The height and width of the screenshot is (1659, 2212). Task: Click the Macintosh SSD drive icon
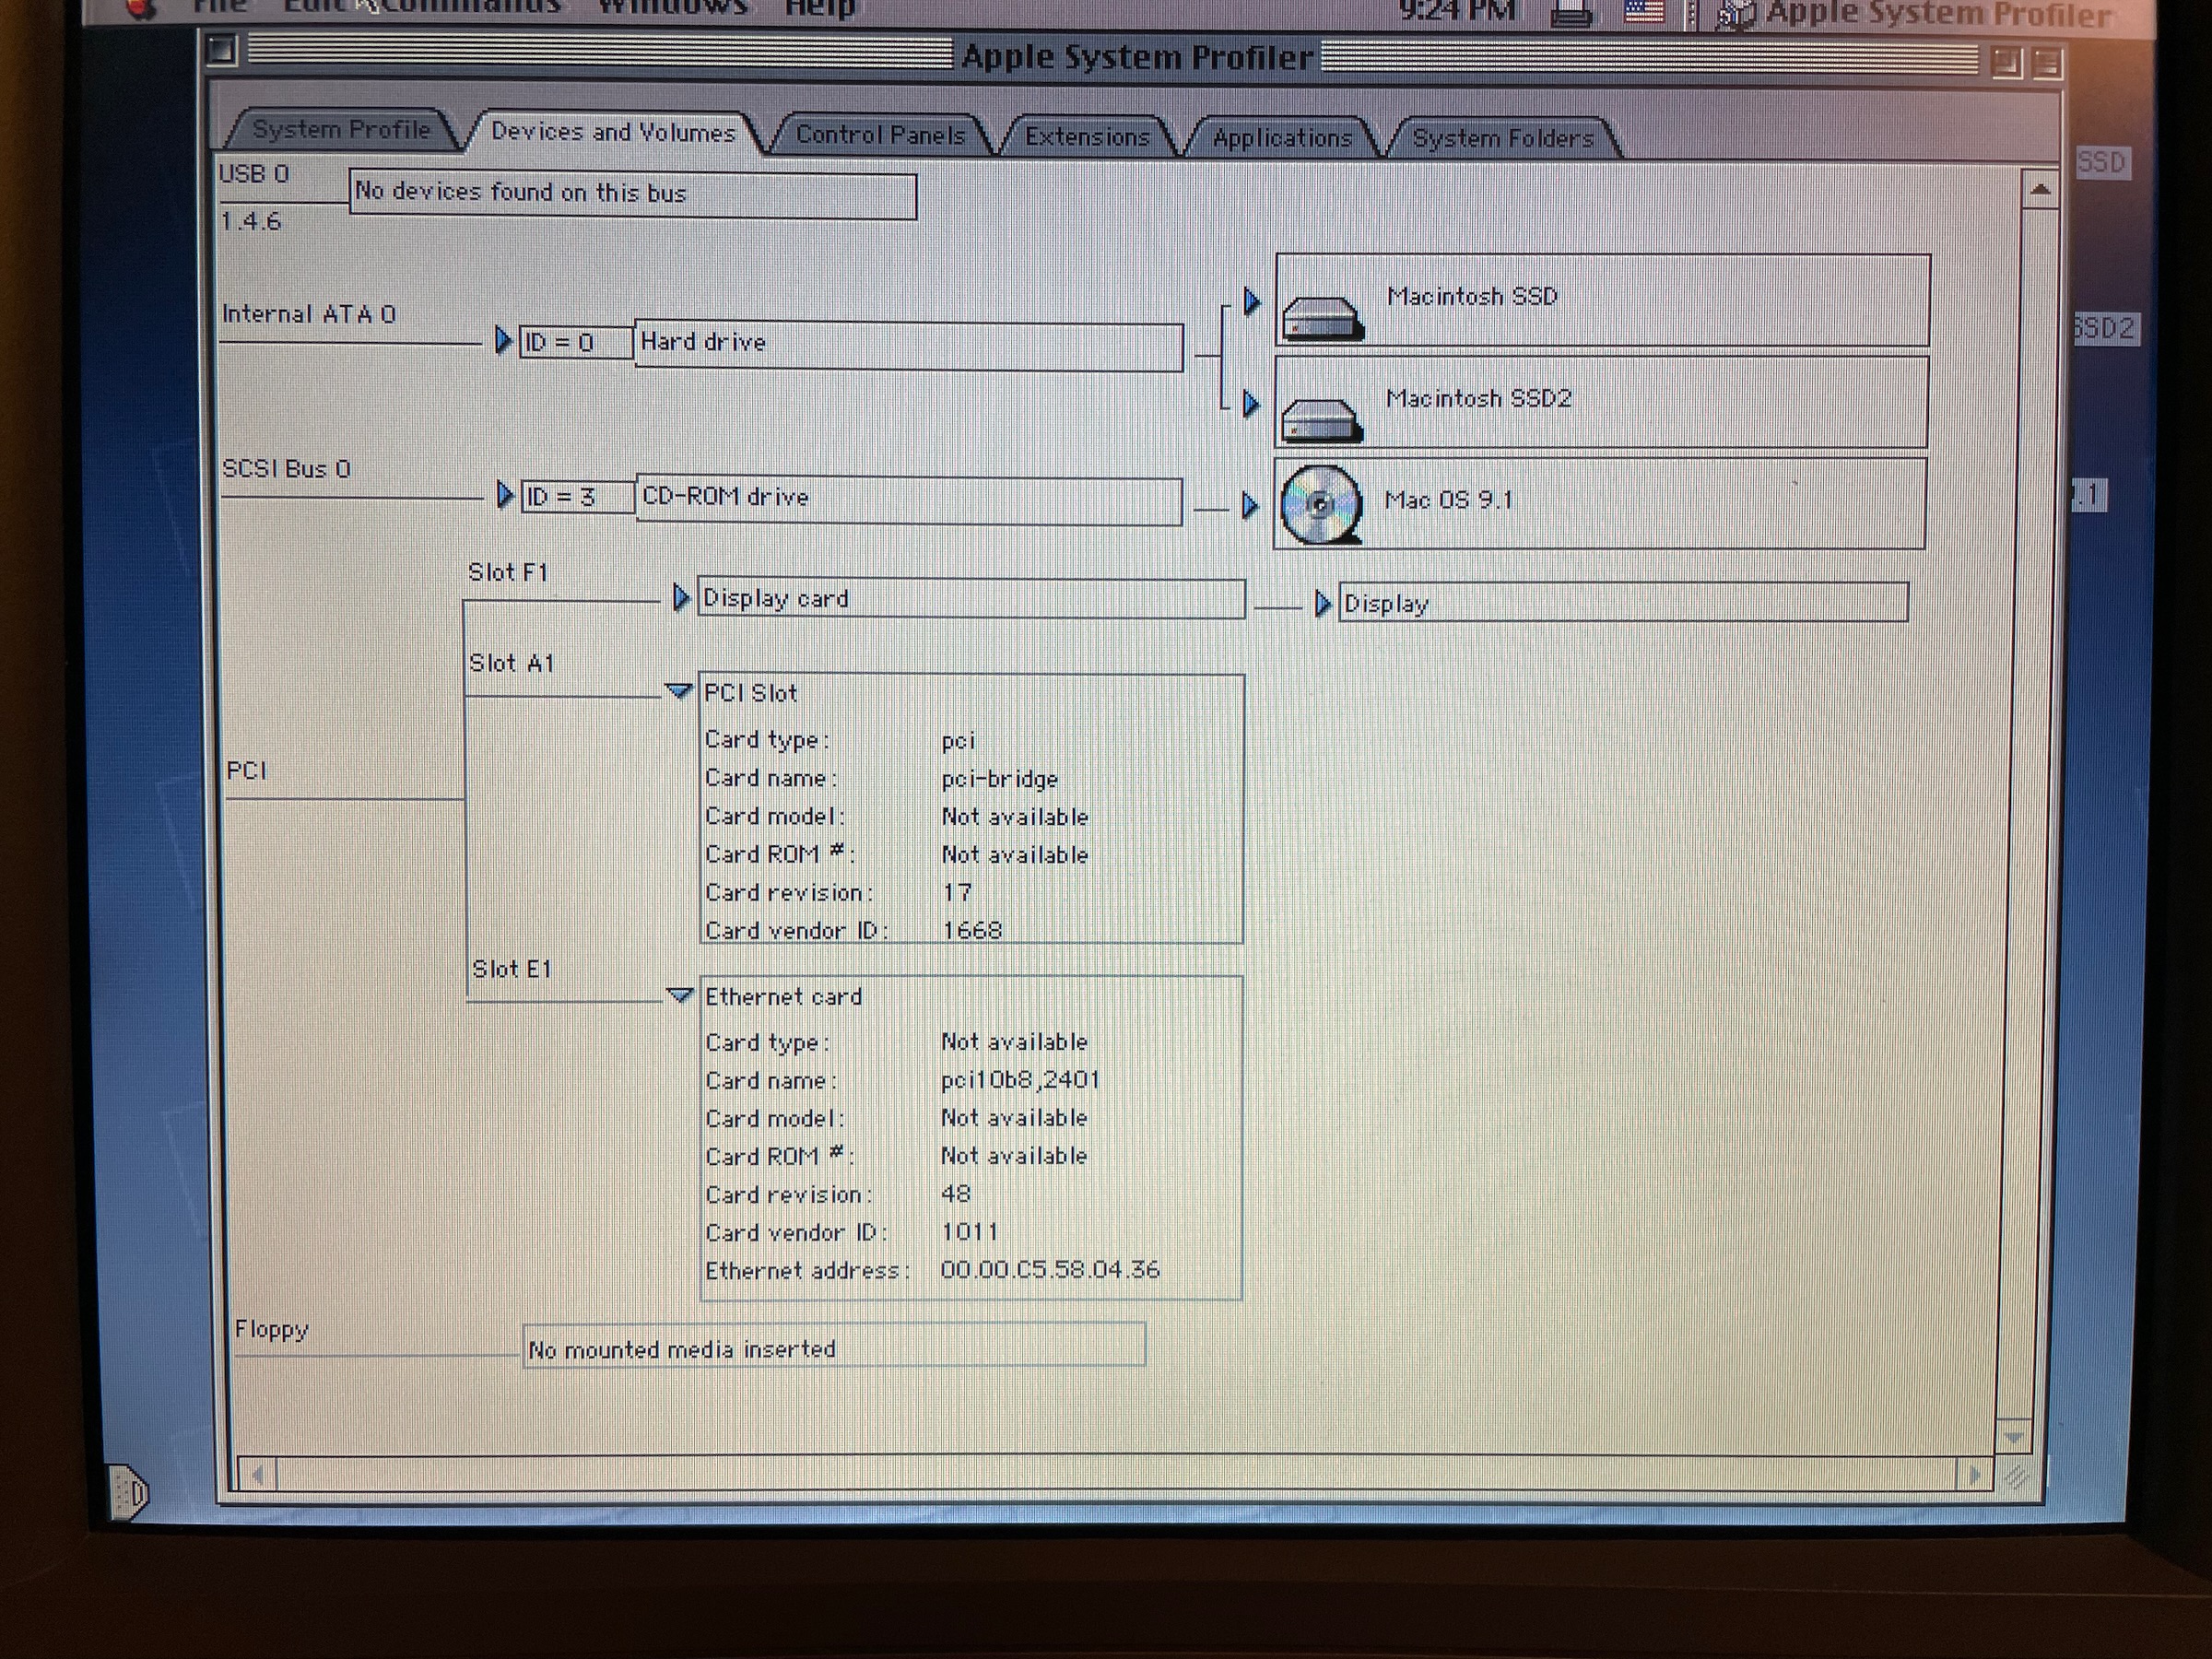point(1322,318)
